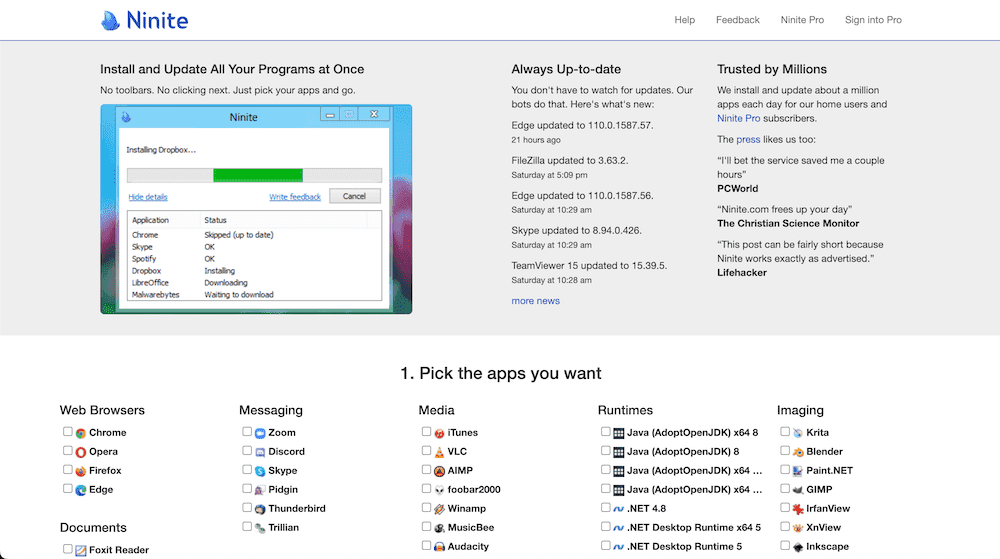Click 'FileZilla updated to 3.63.2.' text
Viewport: 1000px width, 559px height.
click(x=570, y=161)
